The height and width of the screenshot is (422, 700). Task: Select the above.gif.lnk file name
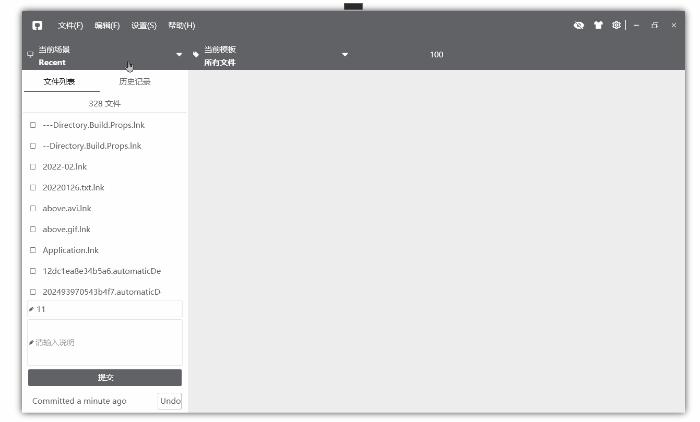point(66,229)
